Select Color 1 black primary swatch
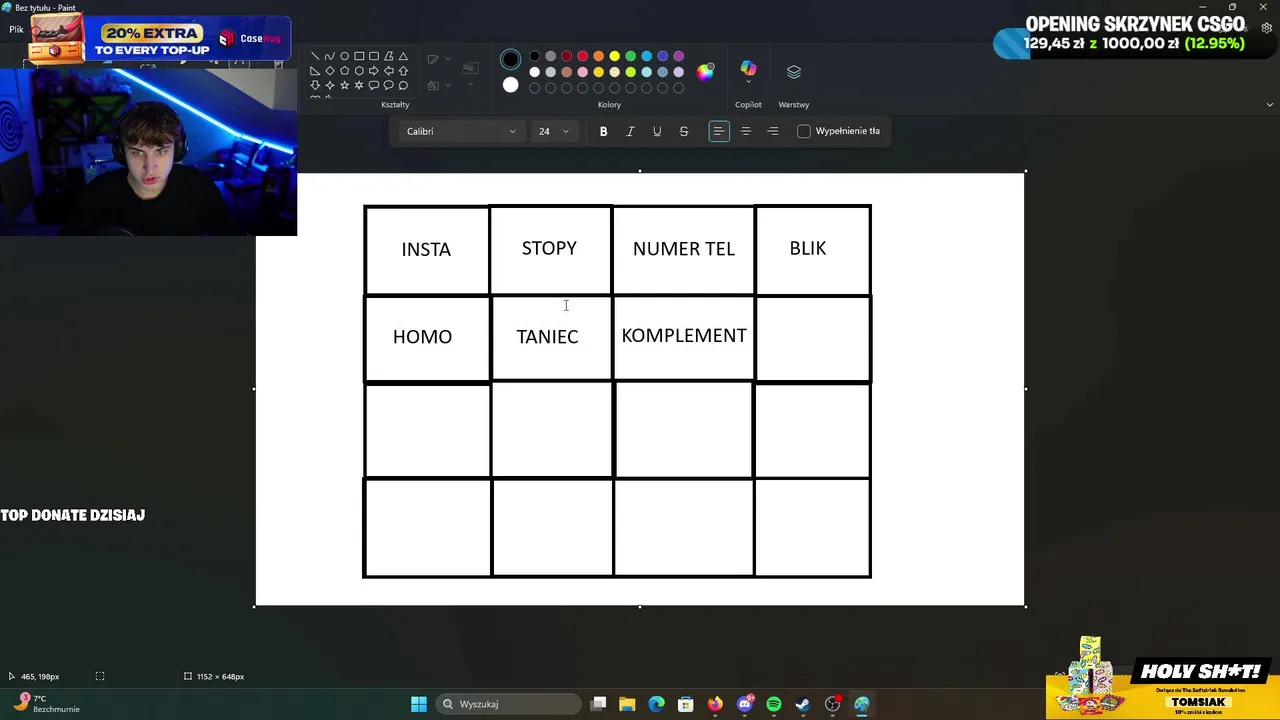The height and width of the screenshot is (720, 1280). coord(510,59)
